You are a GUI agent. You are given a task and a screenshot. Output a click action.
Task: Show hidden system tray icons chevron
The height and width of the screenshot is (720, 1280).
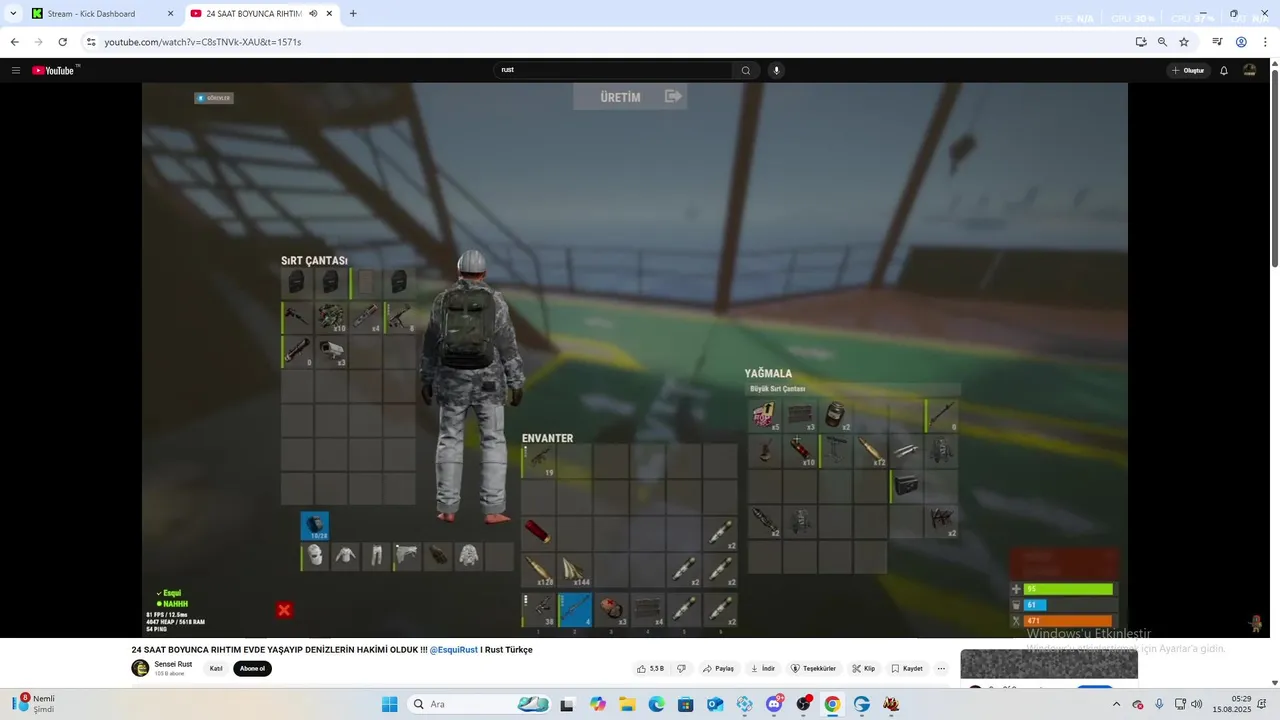tap(1117, 704)
